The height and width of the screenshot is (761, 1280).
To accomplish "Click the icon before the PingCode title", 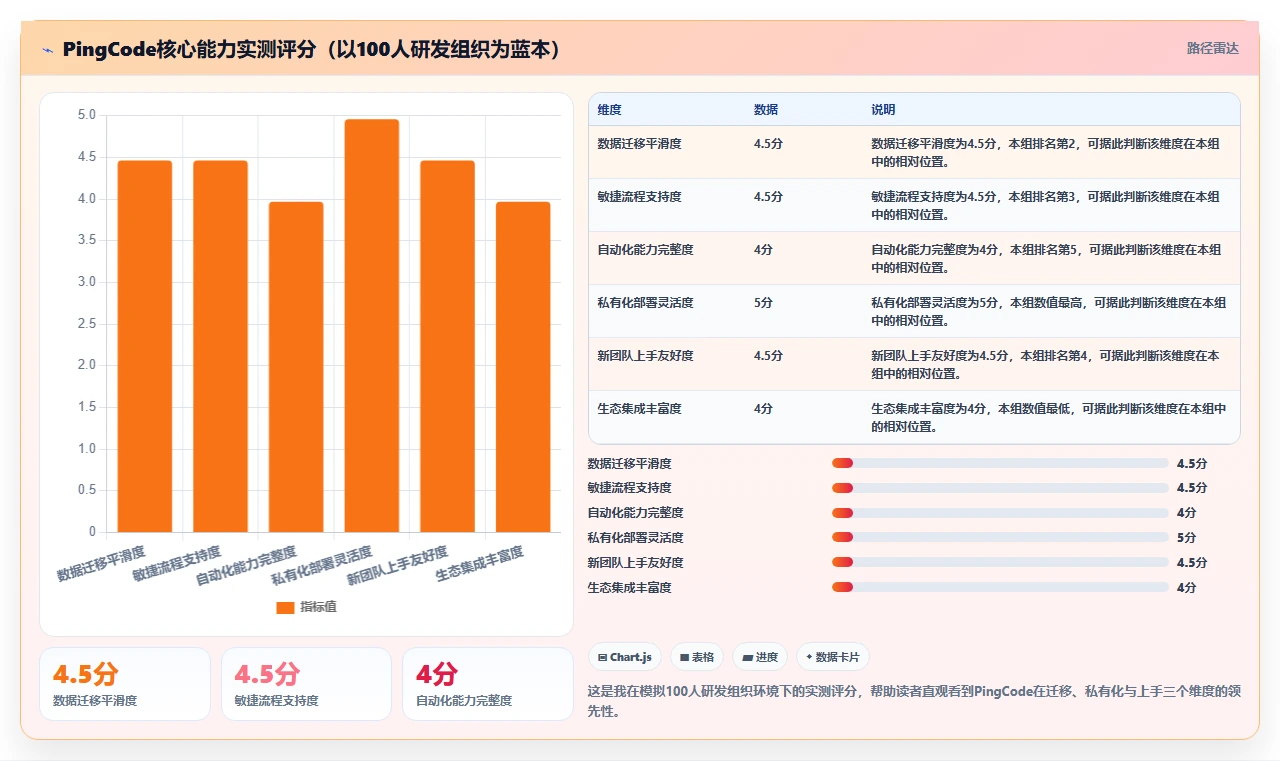I will 47,49.
